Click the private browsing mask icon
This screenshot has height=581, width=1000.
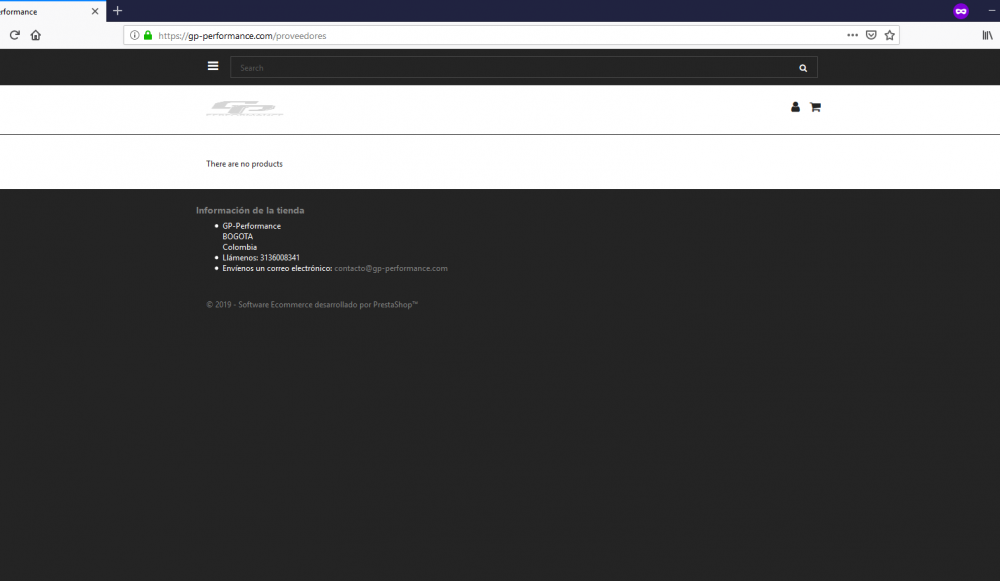(x=960, y=11)
